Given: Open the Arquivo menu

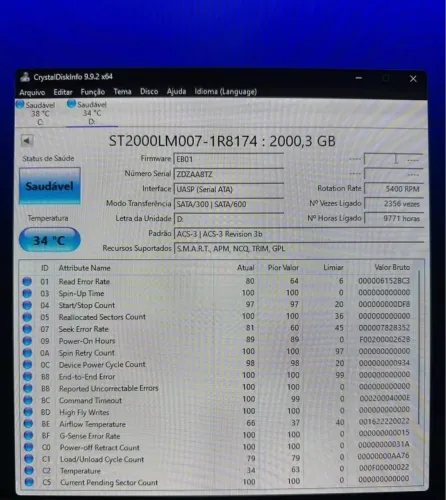Looking at the screenshot, I should (x=32, y=92).
